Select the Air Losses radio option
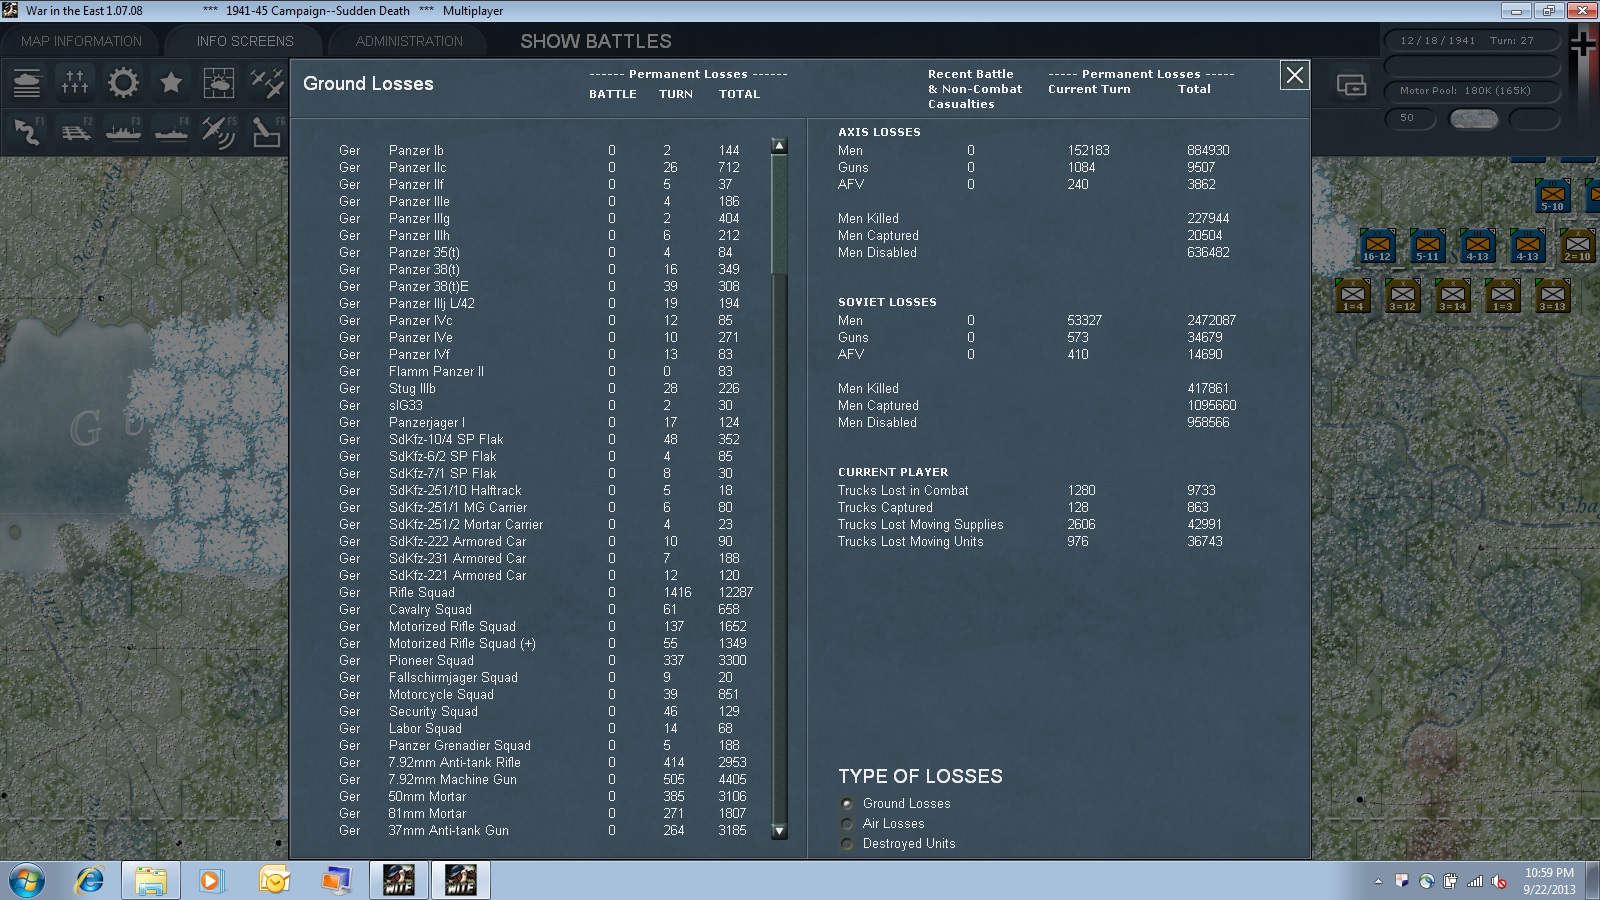 tap(848, 824)
